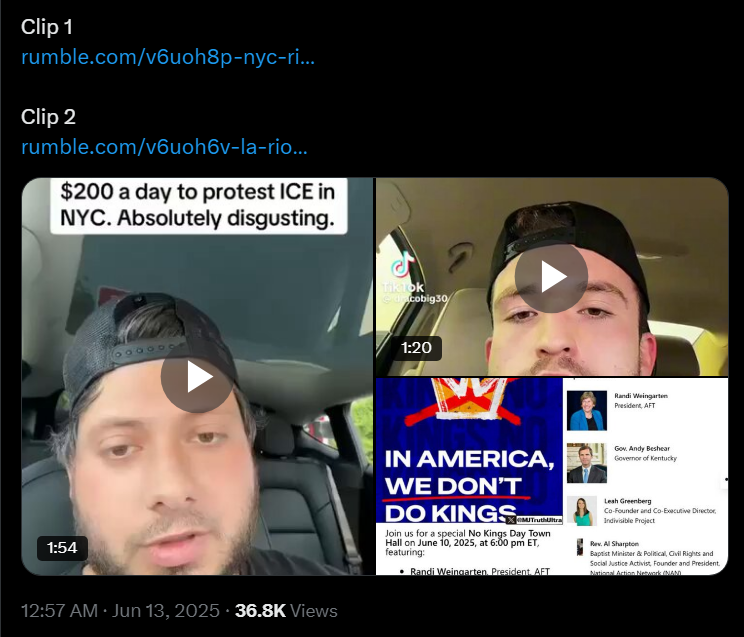The width and height of the screenshot is (744, 637).
Task: Click the 'IN AMERICA, WE DON'T DO KINGS' headline
Action: [469, 485]
